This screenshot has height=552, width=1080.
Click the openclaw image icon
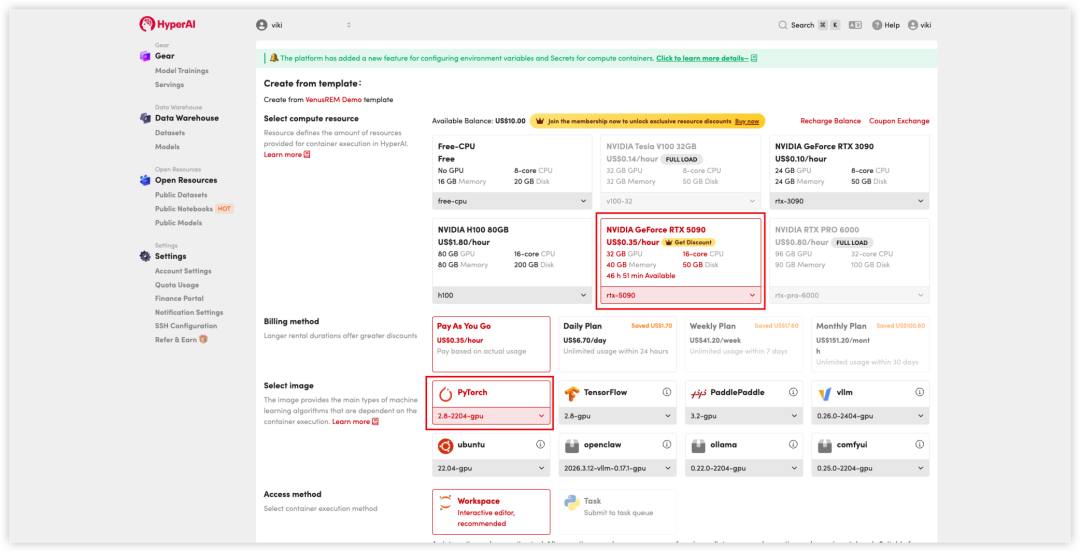572,446
